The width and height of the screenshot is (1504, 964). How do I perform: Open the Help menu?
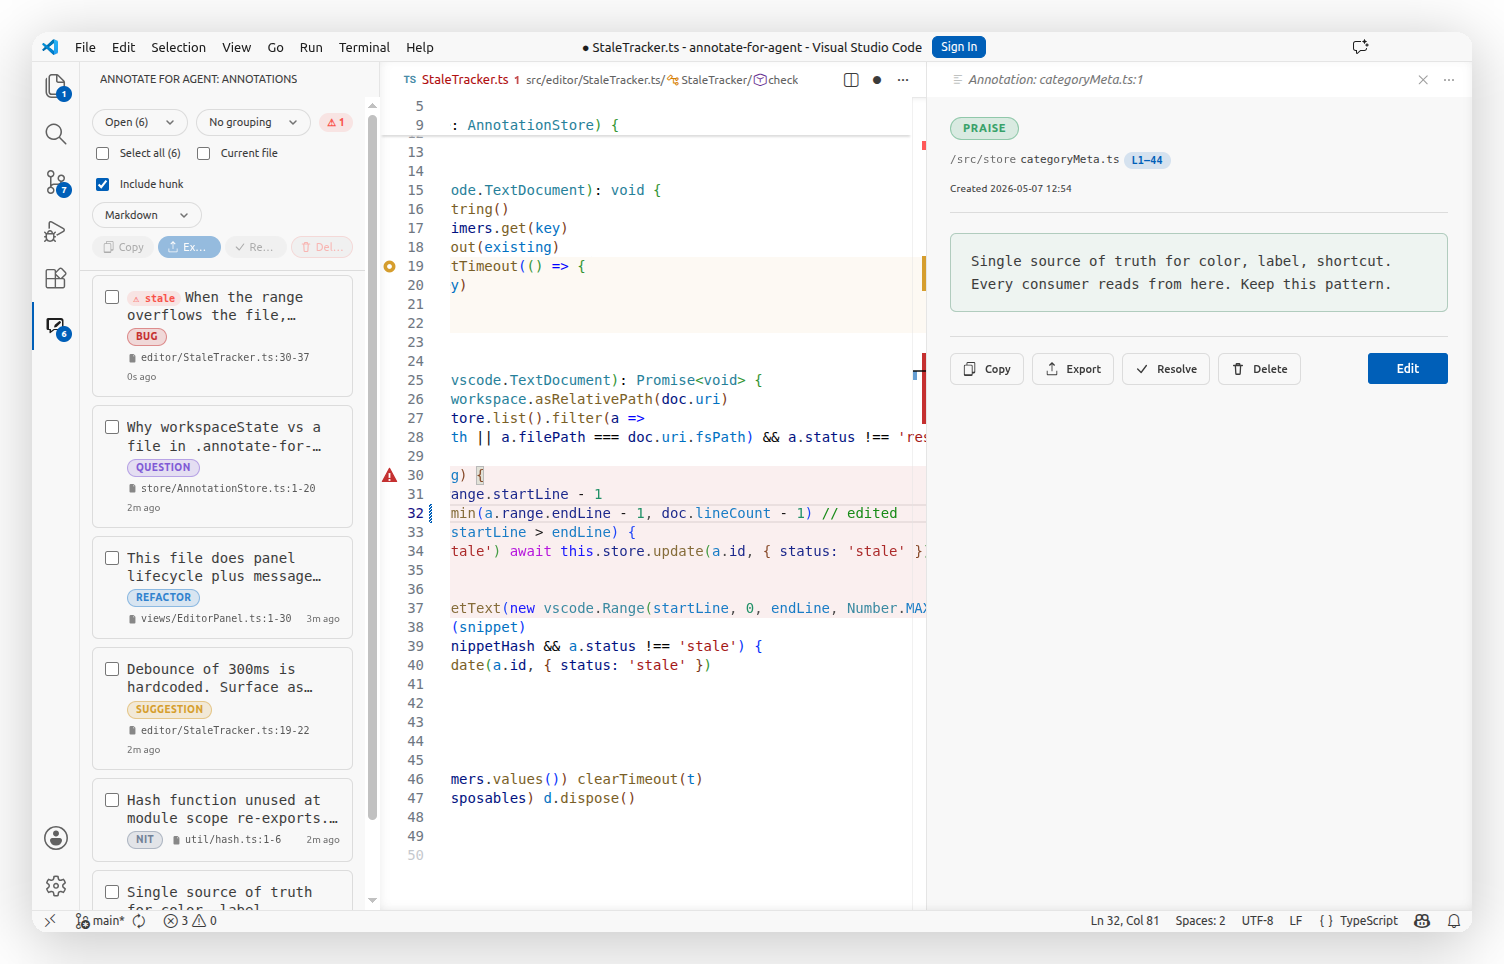420,47
